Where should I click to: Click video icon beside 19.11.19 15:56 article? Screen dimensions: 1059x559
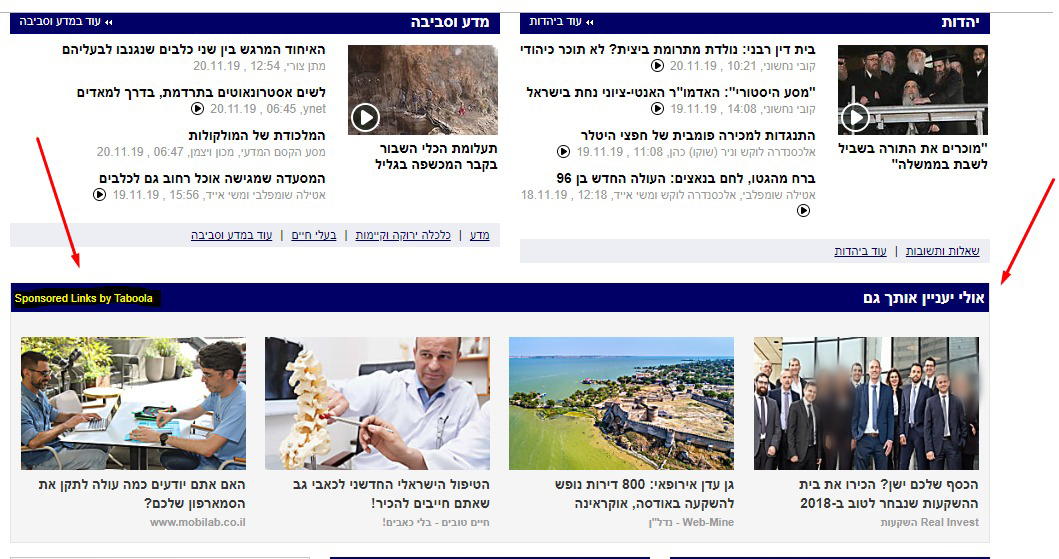[99, 195]
